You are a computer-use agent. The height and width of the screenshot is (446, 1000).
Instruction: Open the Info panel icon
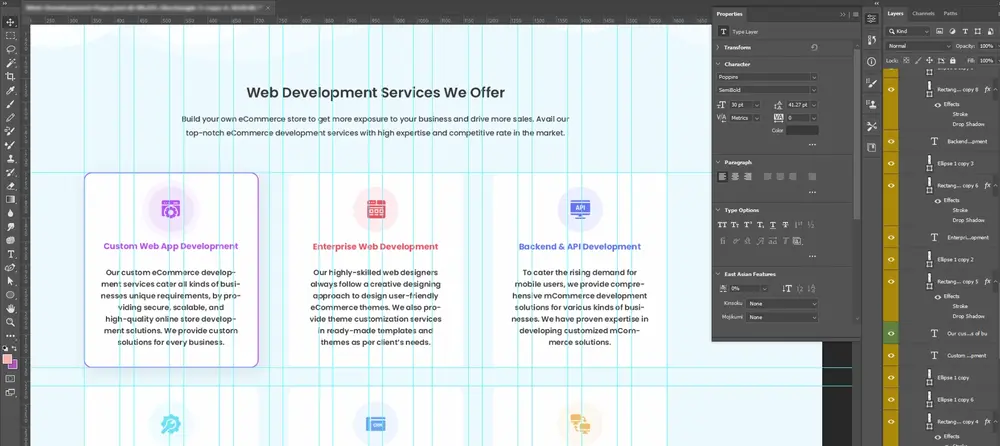pyautogui.click(x=871, y=62)
